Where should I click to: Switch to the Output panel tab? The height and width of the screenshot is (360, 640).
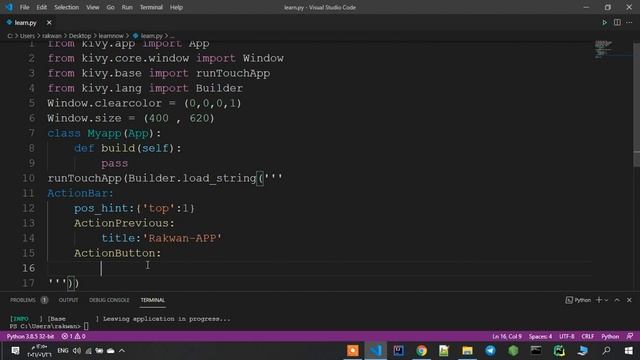click(x=68, y=300)
